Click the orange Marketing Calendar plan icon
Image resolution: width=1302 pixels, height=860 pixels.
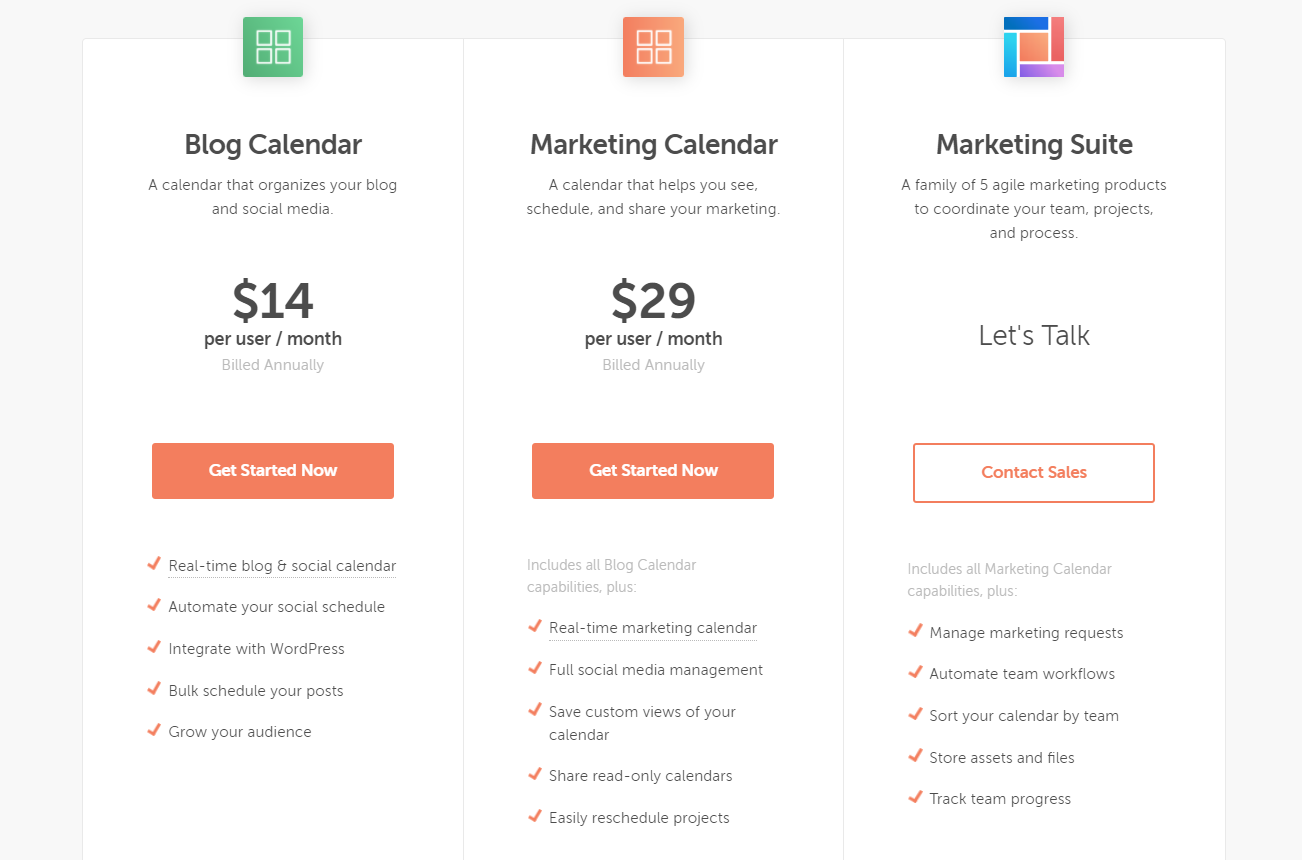tap(653, 47)
